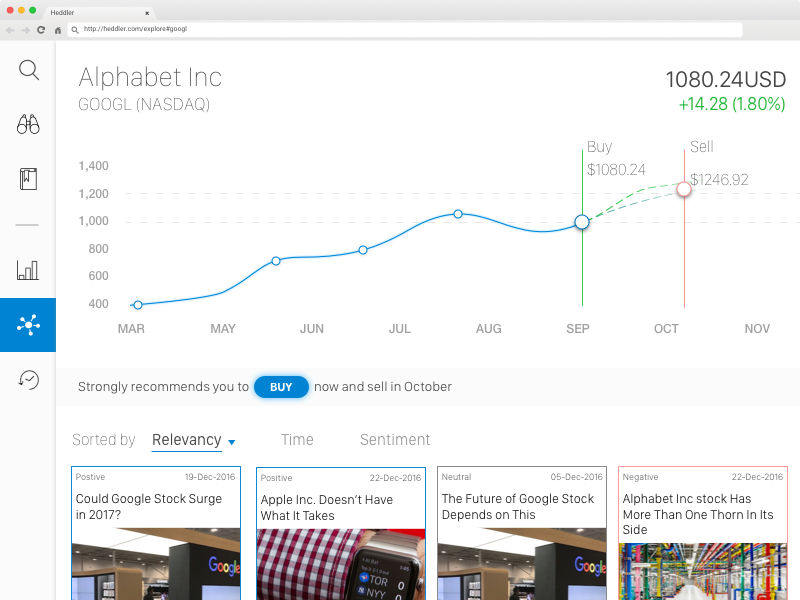Screen dimensions: 800x600
Task: Open article "Could Google Stock Surge in 2017?"
Action: coord(149,506)
